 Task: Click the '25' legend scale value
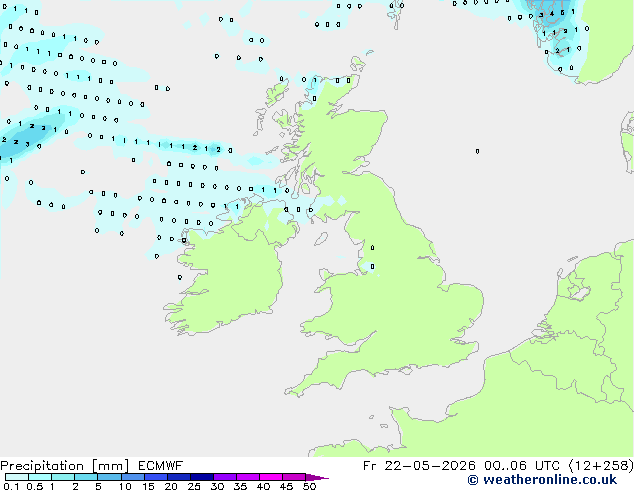point(194,486)
